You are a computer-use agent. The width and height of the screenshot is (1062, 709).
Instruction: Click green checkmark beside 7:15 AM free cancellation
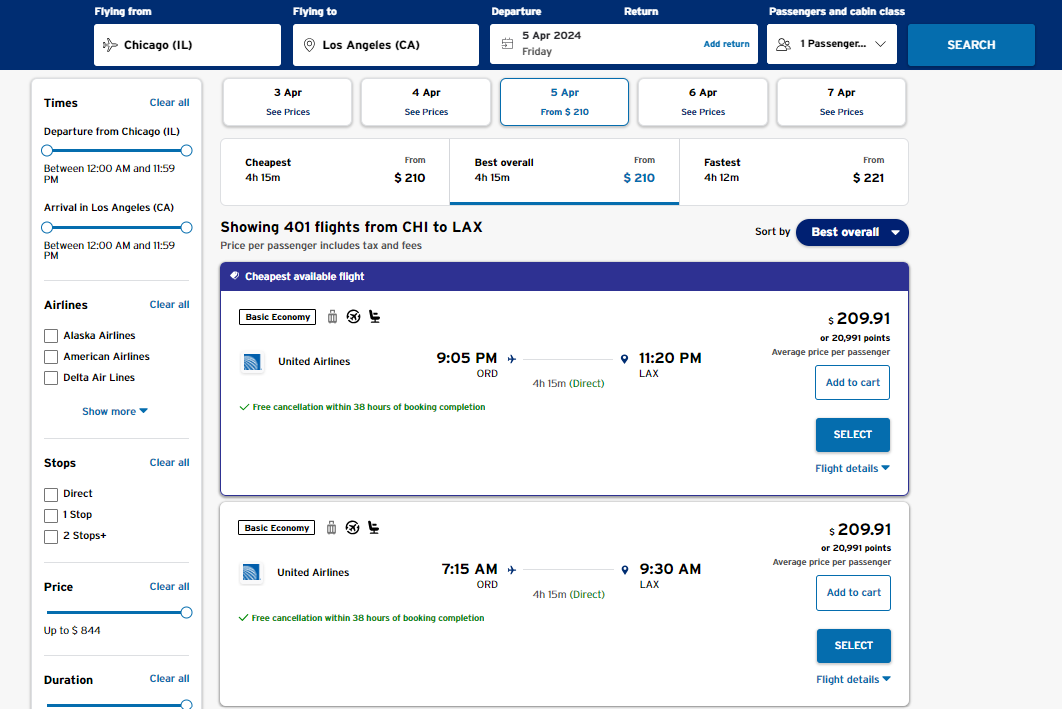[x=243, y=618]
